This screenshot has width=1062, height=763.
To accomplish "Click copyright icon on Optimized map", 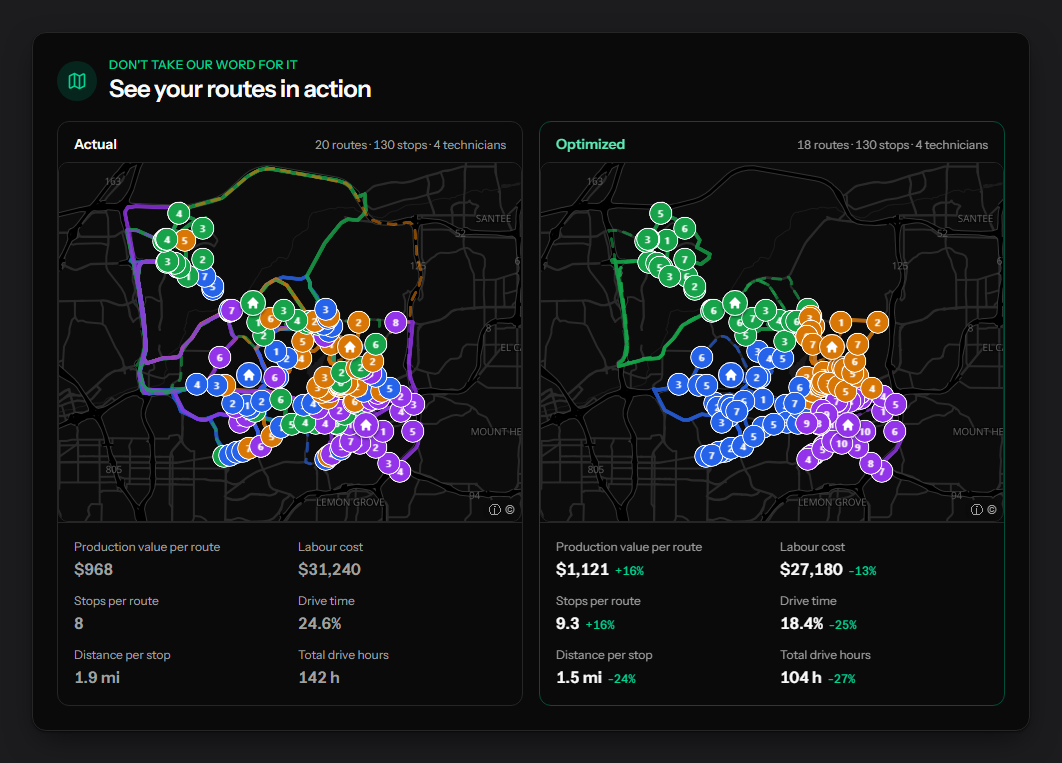I will [x=992, y=510].
